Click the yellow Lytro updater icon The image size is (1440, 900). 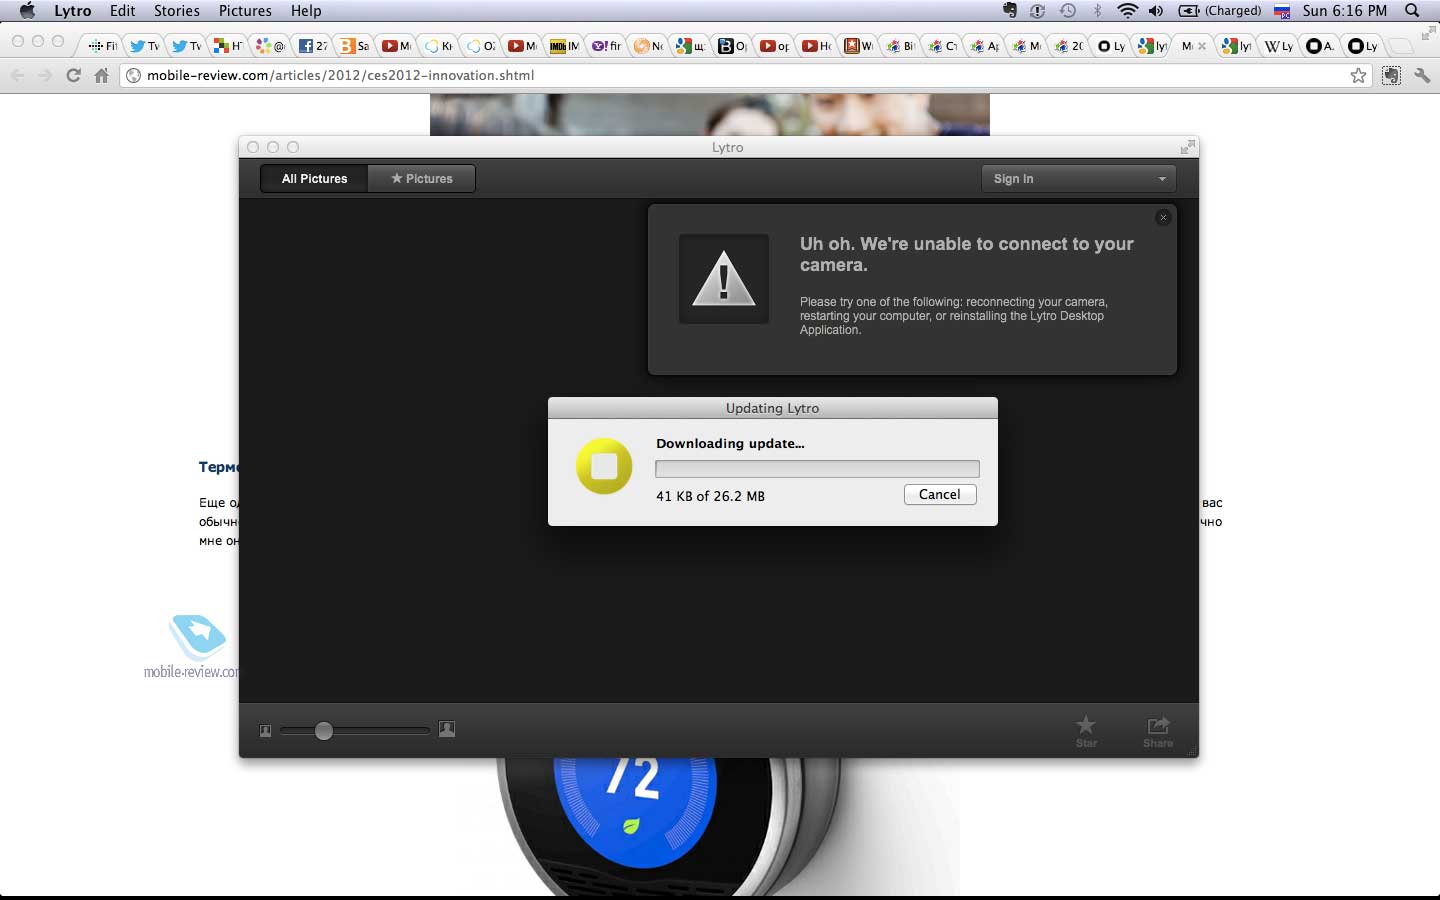pos(604,466)
